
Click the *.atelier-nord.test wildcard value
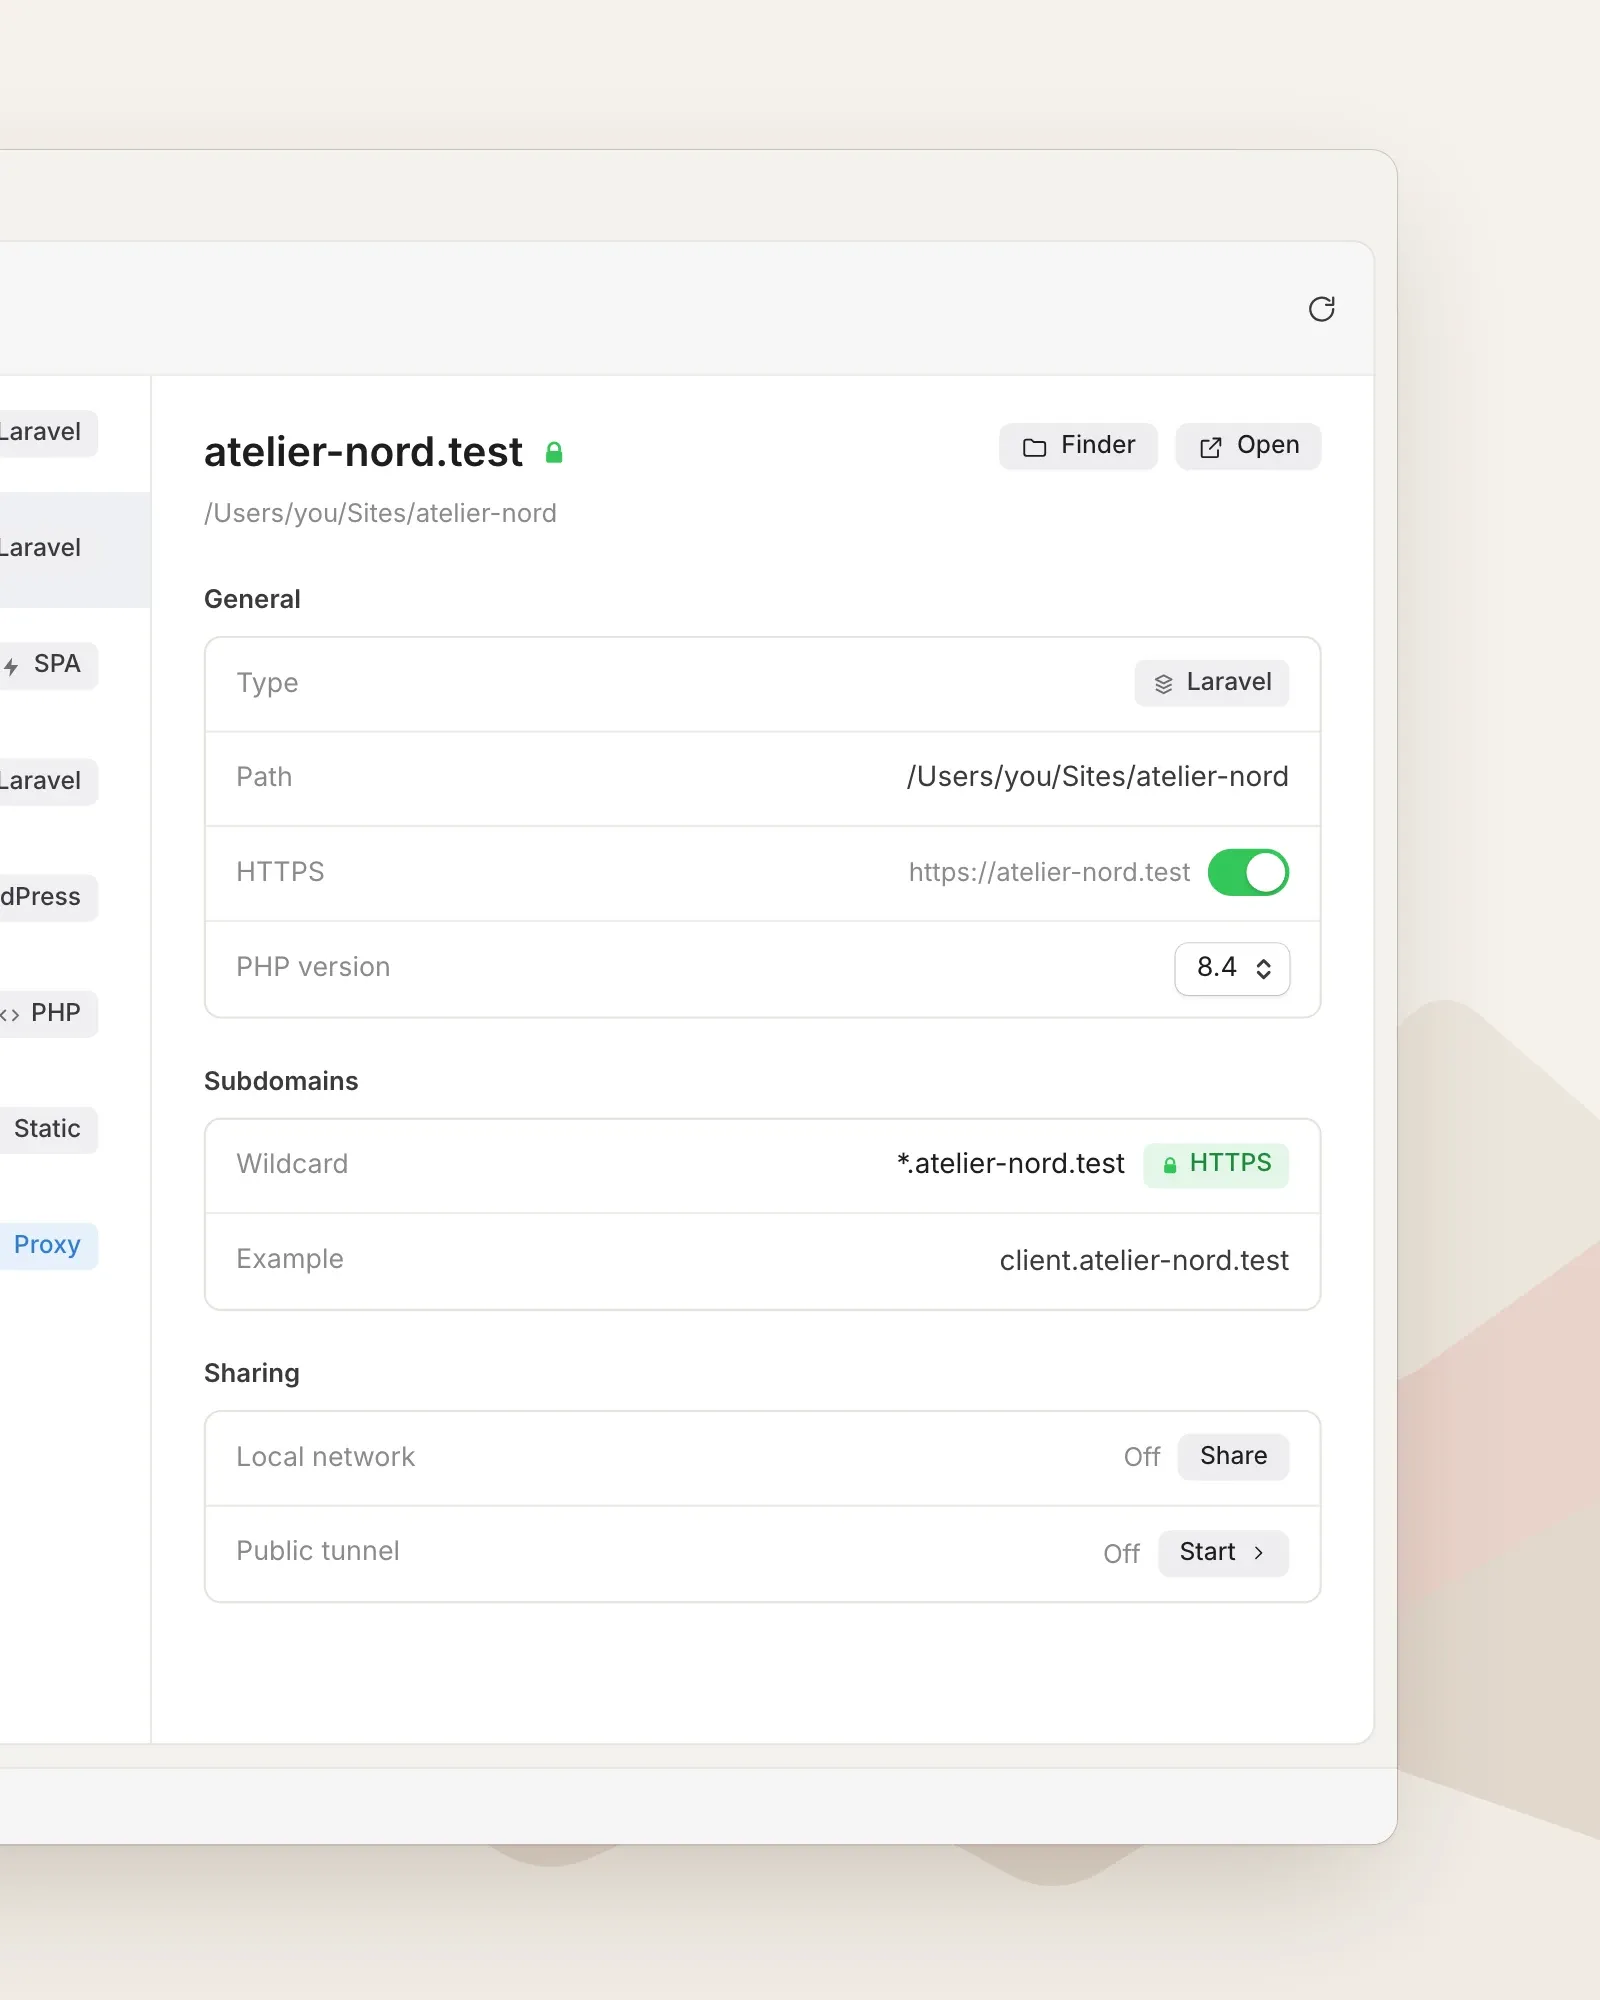[1010, 1164]
